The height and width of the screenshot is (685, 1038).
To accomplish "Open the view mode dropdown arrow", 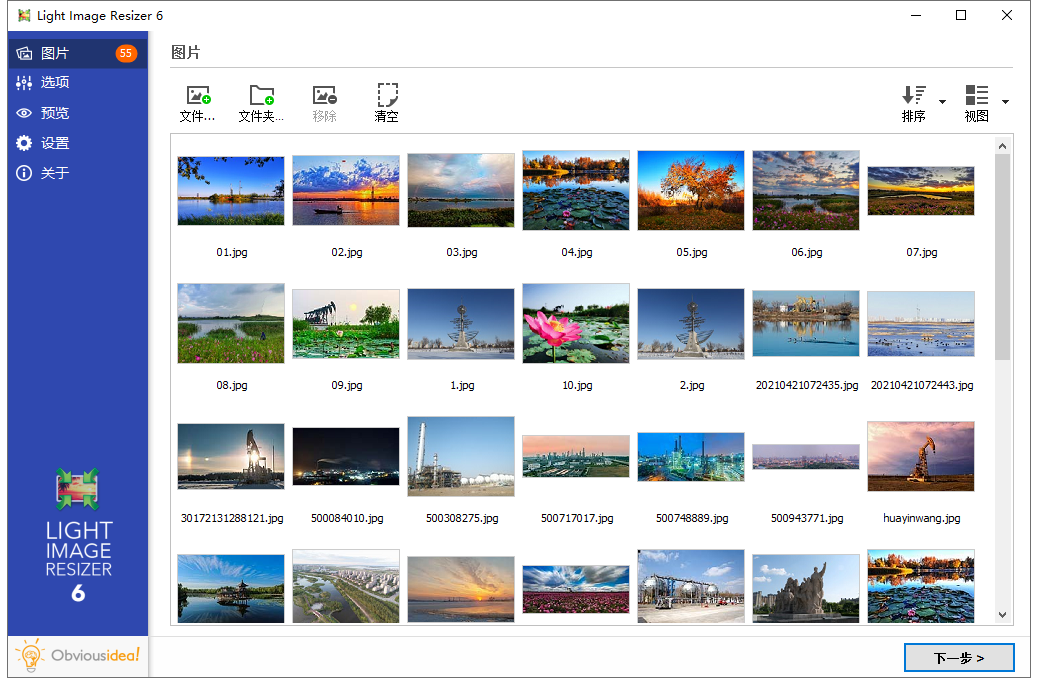I will [x=1005, y=101].
